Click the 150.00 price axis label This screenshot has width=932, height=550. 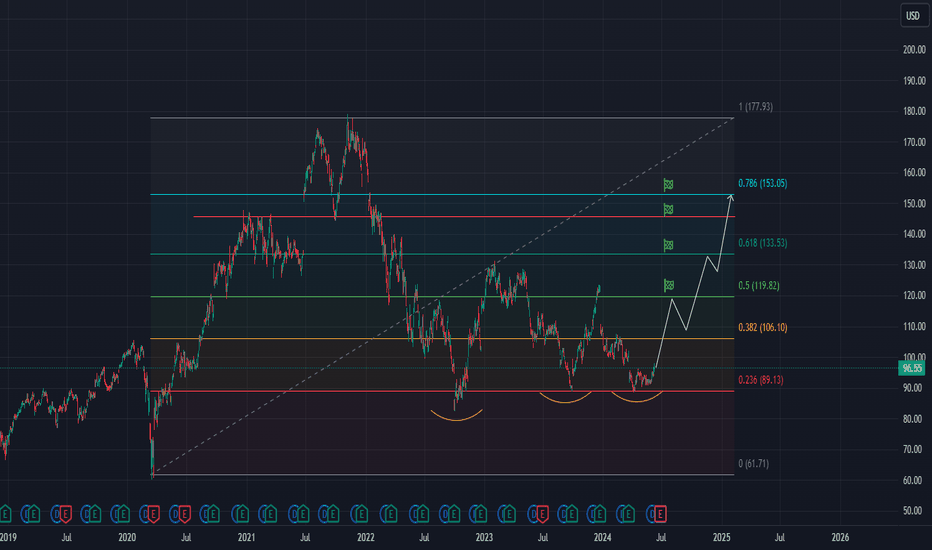tap(914, 203)
